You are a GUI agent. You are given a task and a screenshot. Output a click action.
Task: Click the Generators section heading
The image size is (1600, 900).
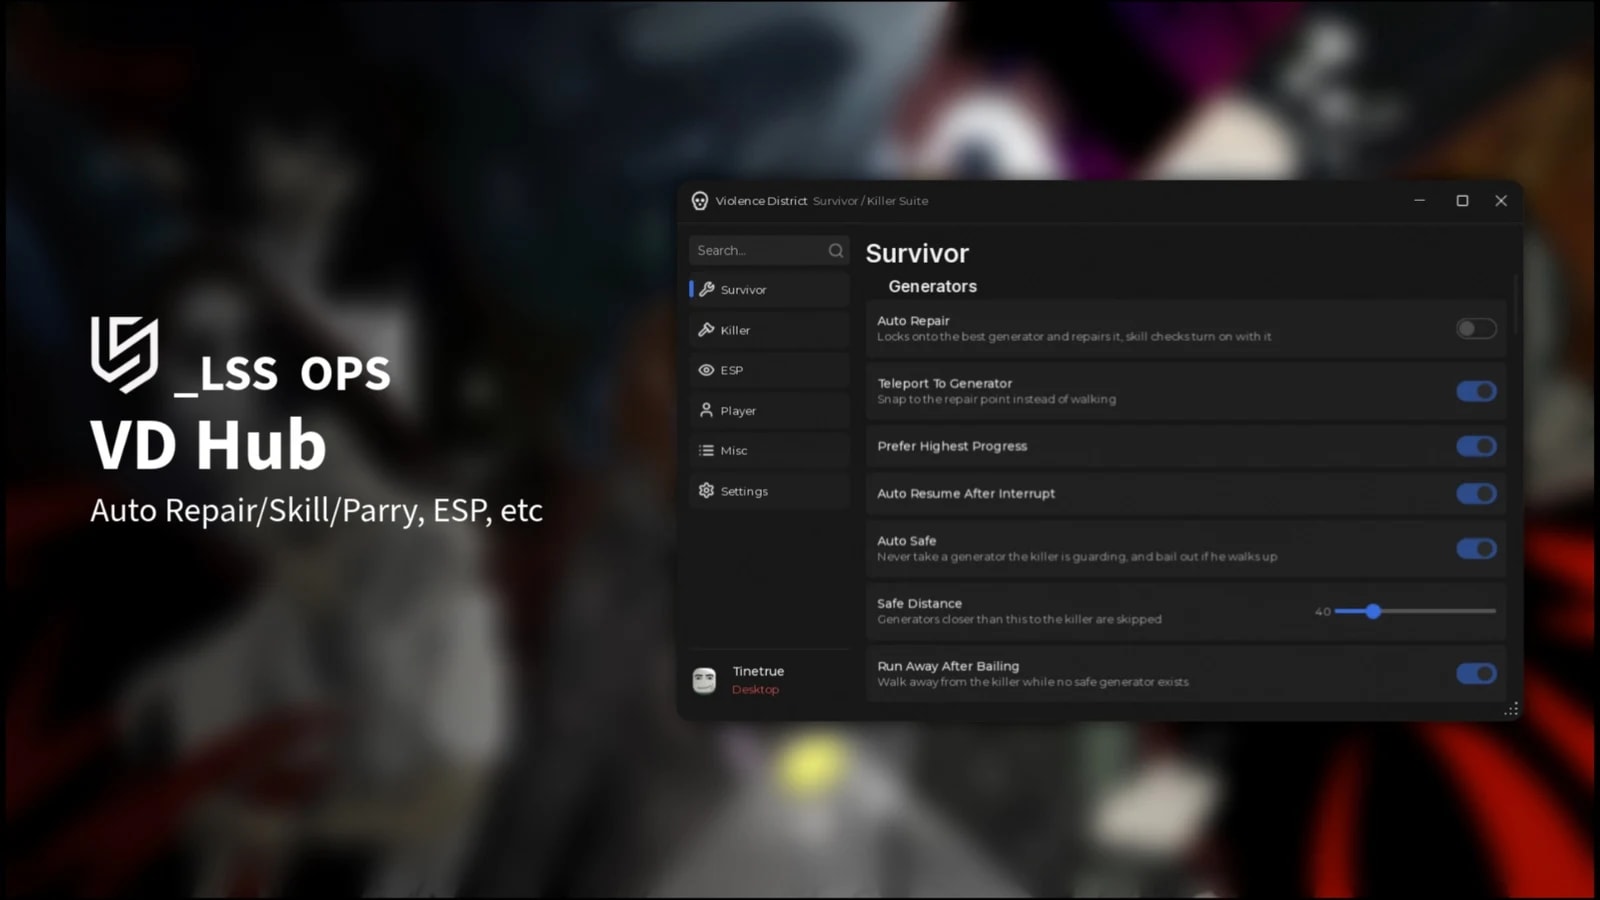[x=932, y=286]
